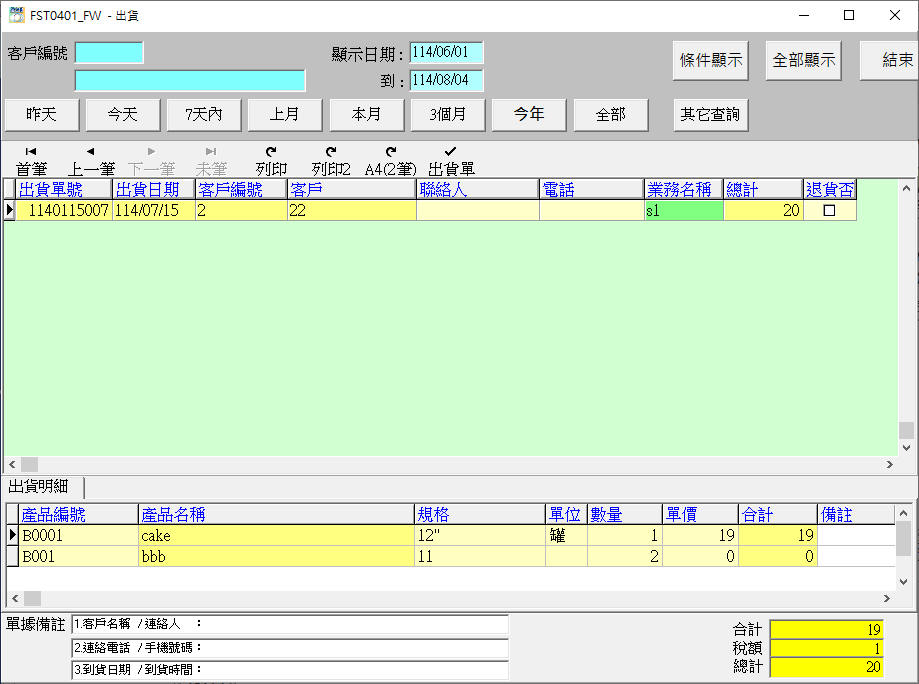
Task: Go to first record (首筆)
Action: 31,160
